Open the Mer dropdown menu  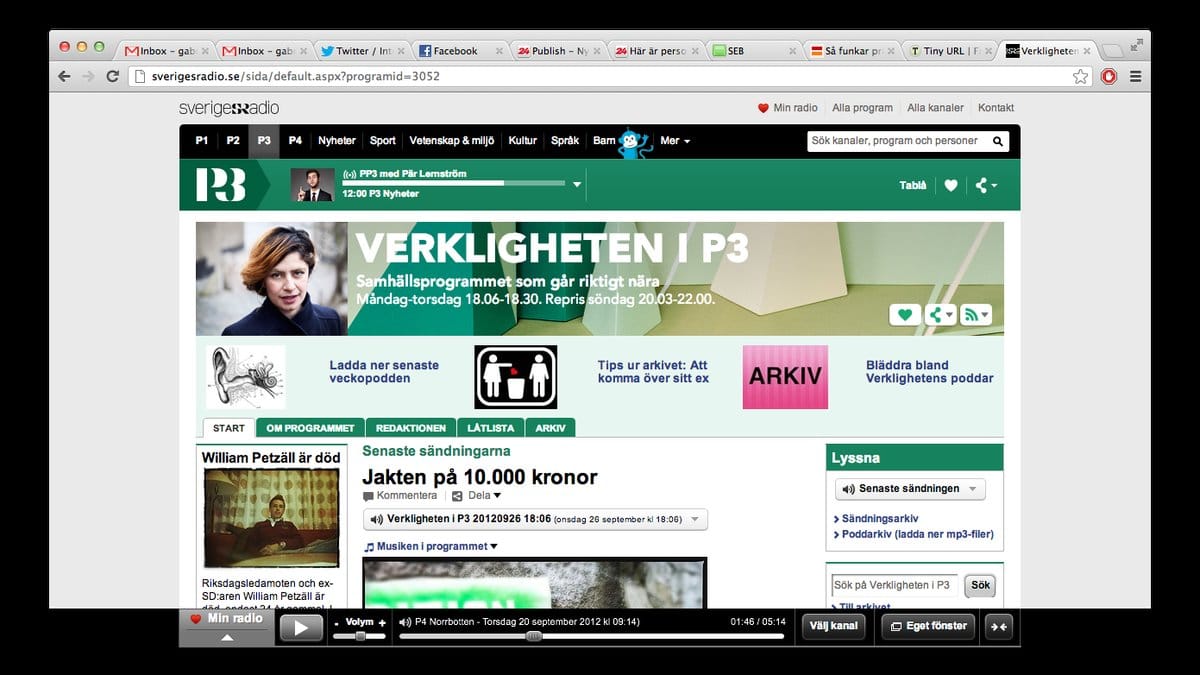(675, 141)
